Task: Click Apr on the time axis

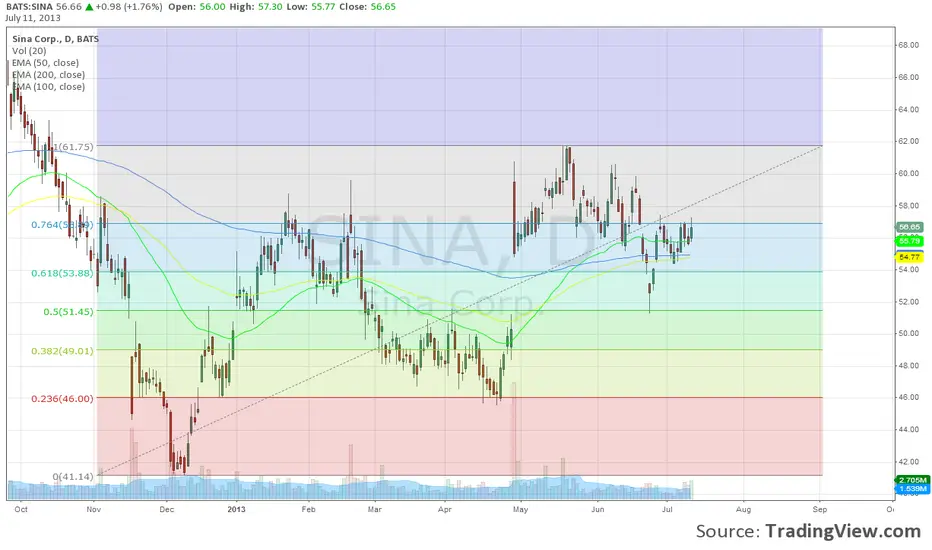Action: (445, 510)
